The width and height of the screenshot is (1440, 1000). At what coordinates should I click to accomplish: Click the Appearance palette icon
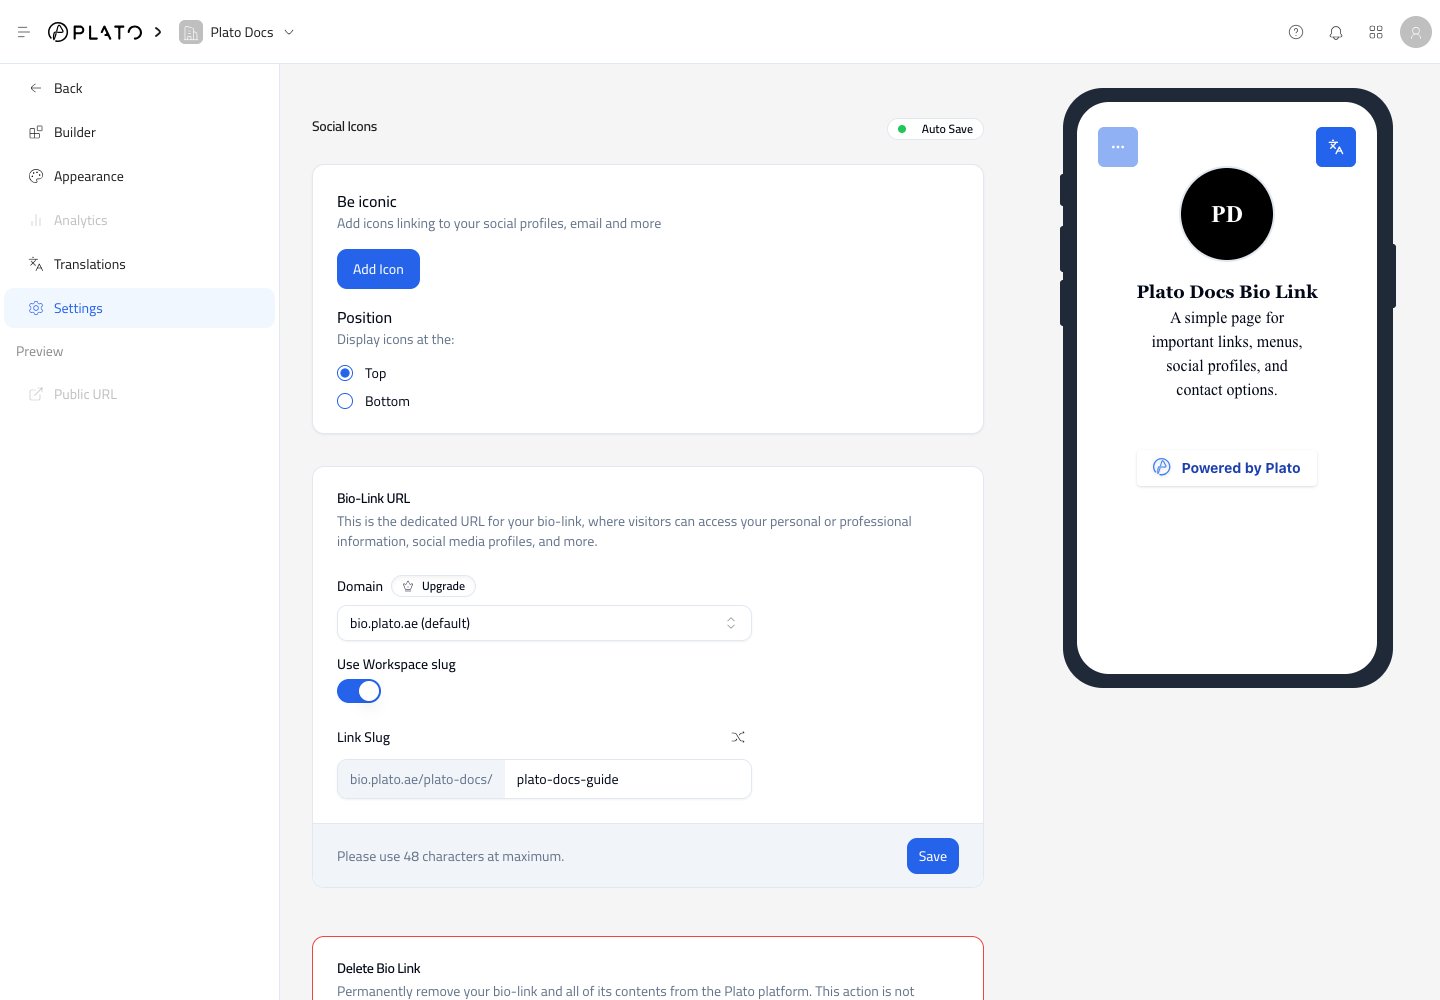tap(36, 176)
